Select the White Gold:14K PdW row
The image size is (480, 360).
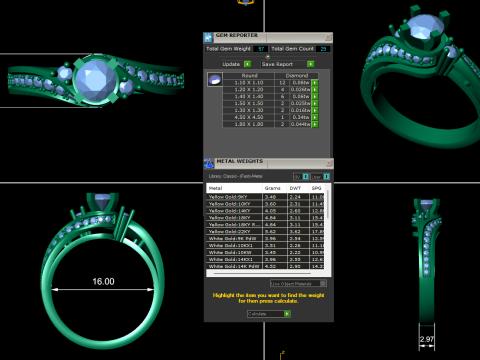point(265,266)
